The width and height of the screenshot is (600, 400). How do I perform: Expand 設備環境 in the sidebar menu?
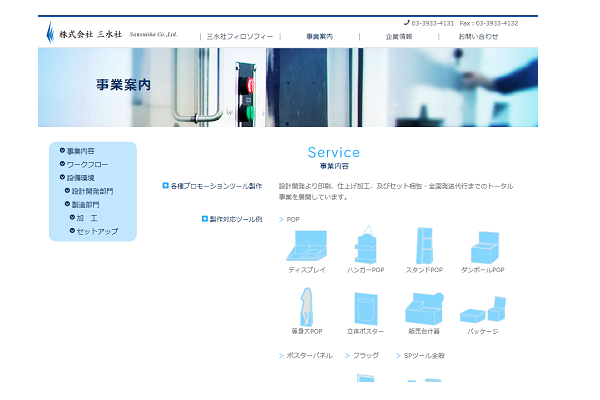click(80, 177)
